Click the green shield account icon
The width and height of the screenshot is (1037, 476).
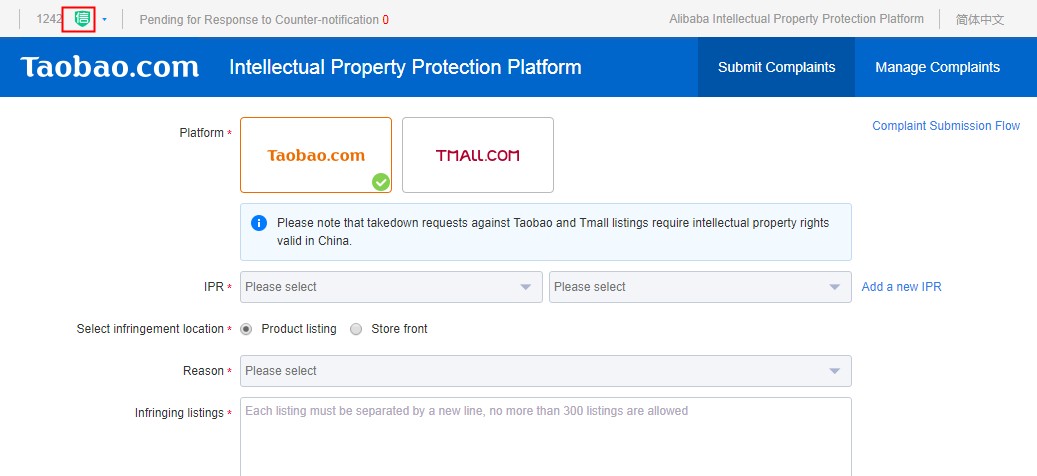(83, 19)
